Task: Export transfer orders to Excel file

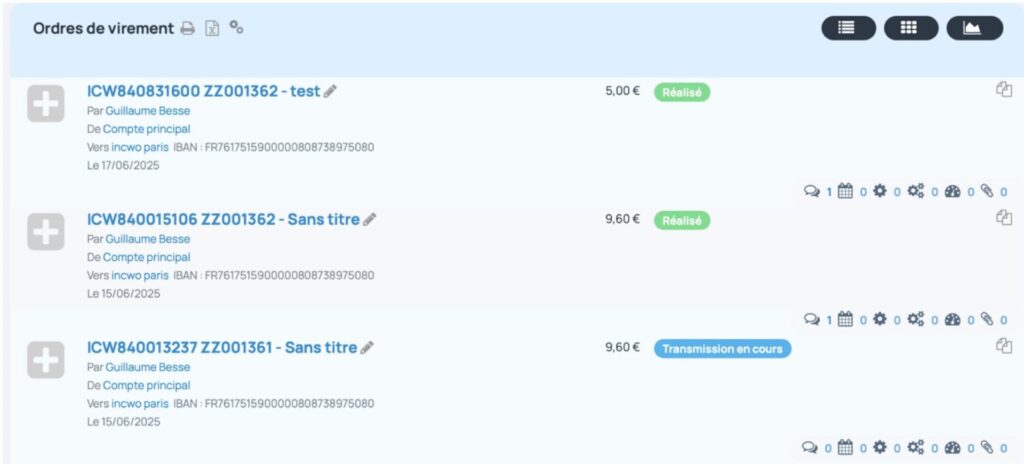Action: (212, 29)
